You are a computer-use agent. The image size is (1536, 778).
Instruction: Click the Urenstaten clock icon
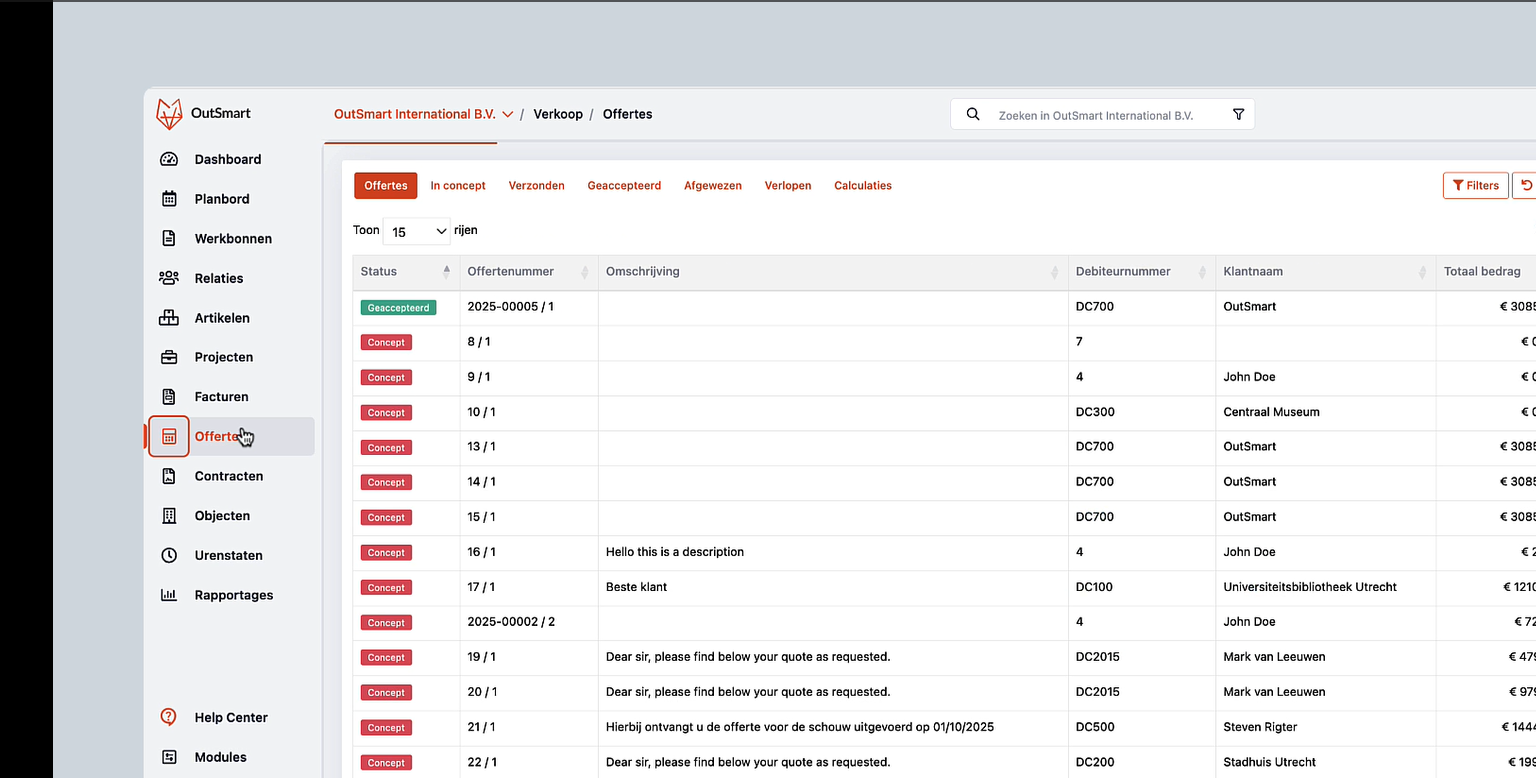(169, 555)
